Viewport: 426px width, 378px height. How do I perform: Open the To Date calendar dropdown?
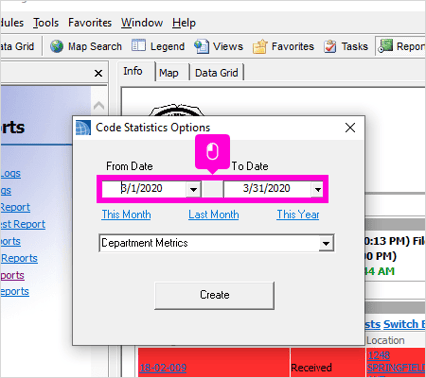[318, 189]
